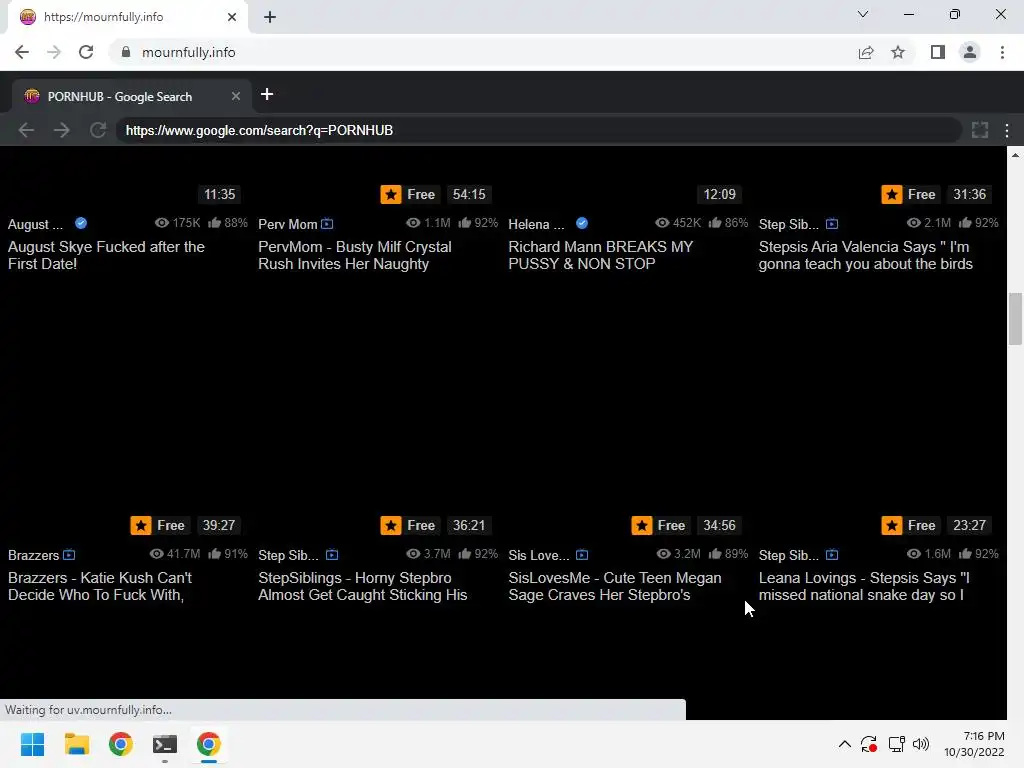
Task: Click the Free badge beside 31:36
Action: 910,195
